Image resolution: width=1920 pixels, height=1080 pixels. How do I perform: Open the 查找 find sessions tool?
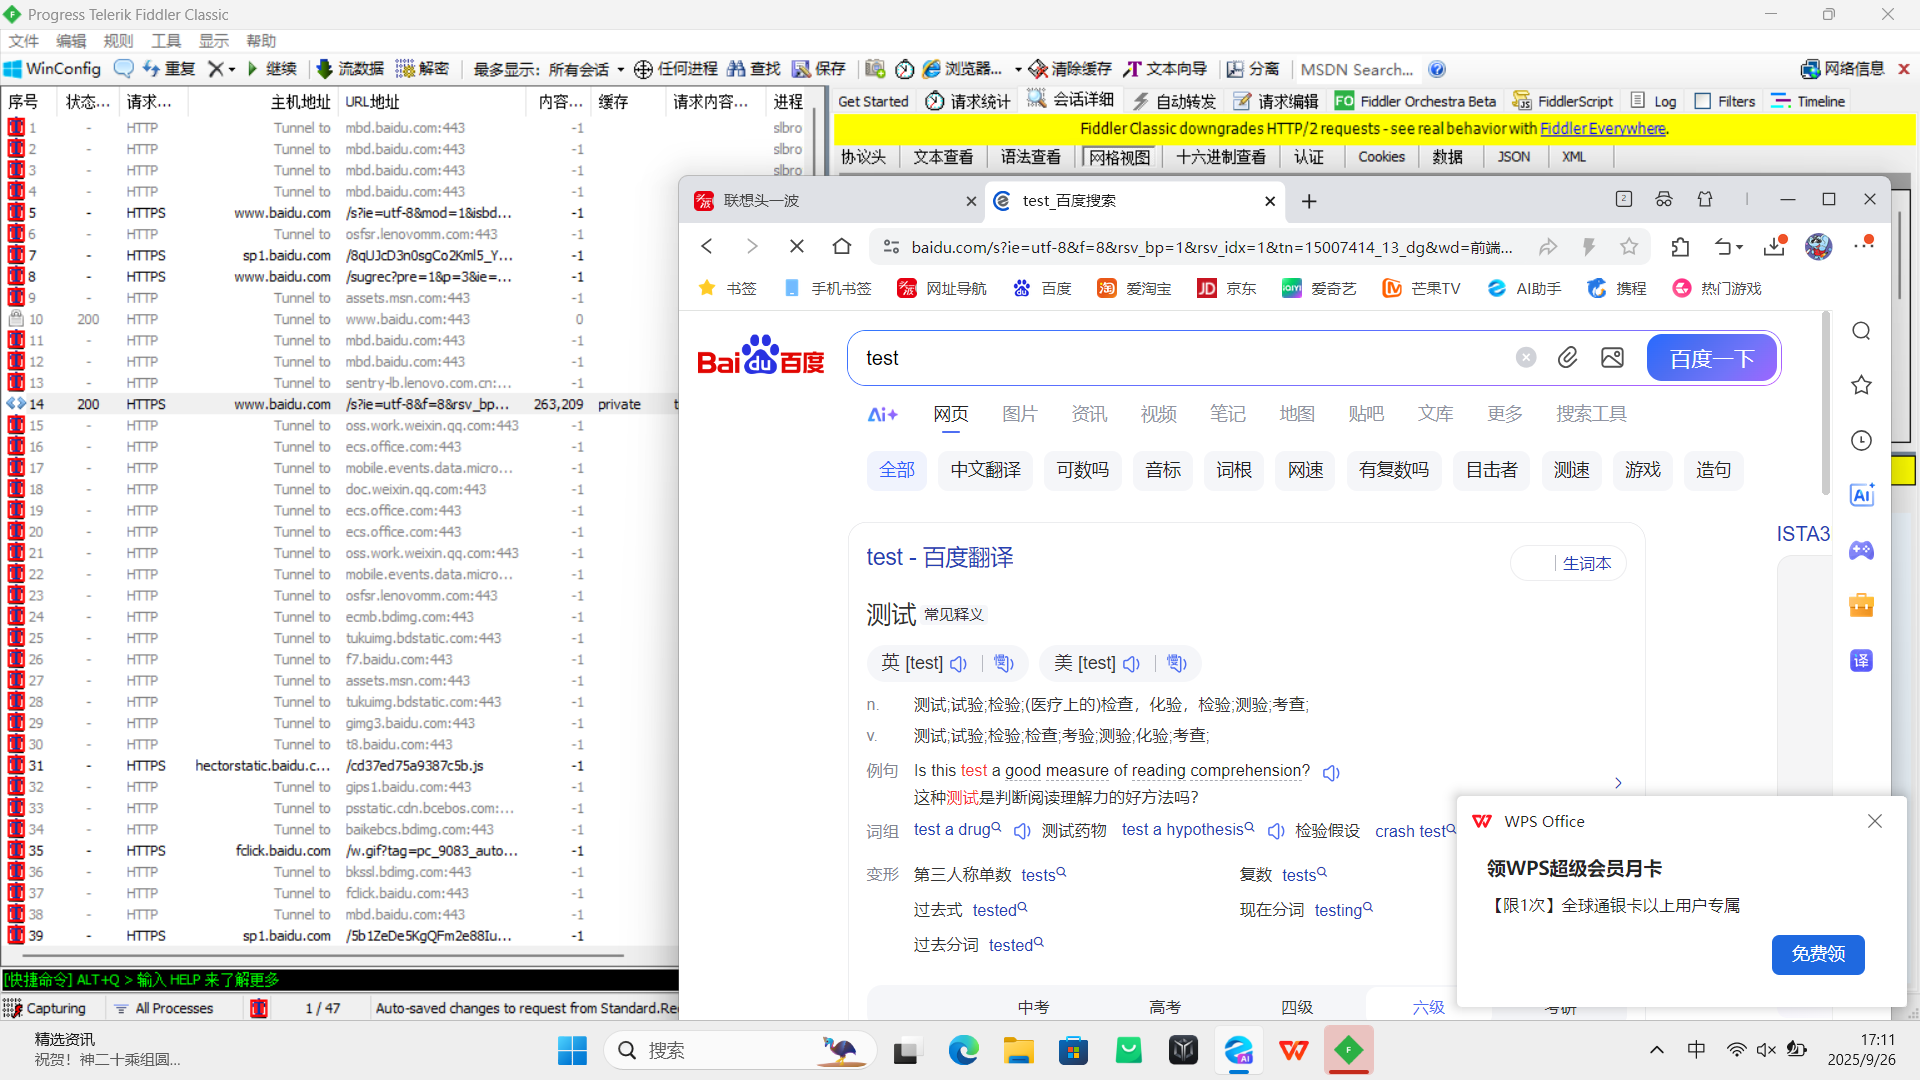click(x=752, y=69)
